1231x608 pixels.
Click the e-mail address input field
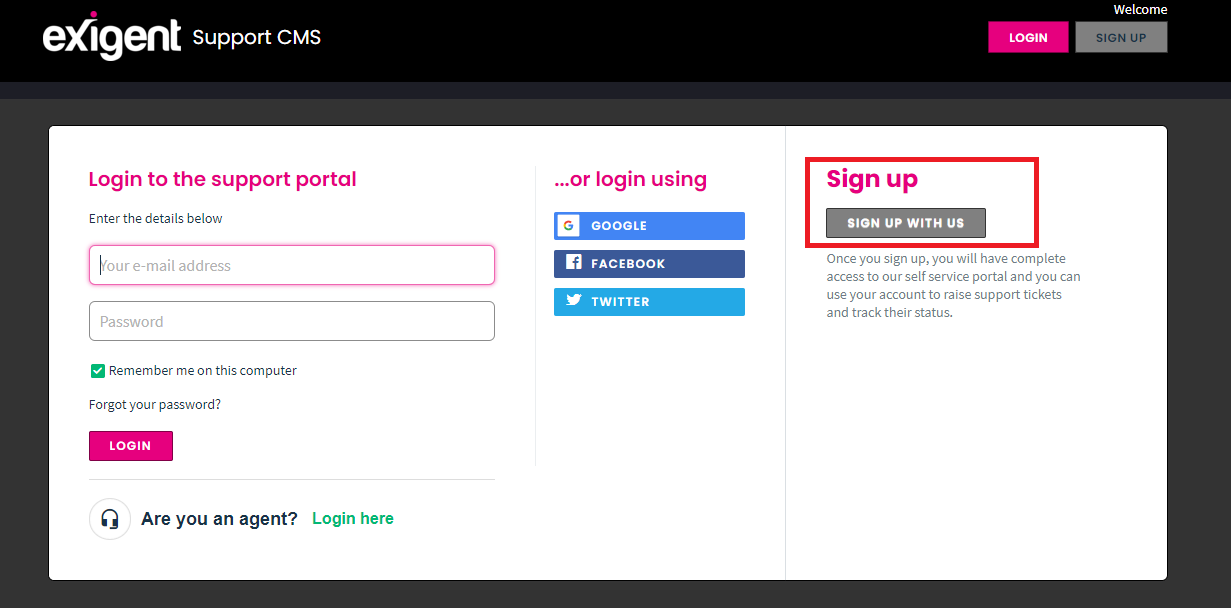291,264
